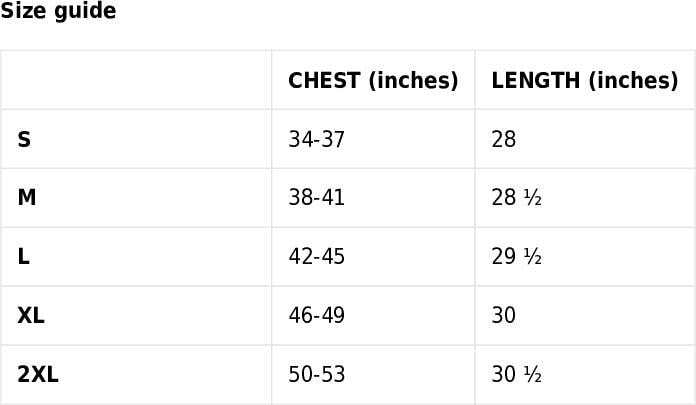Click the M size row label
This screenshot has height=405, width=696.
pyautogui.click(x=27, y=198)
